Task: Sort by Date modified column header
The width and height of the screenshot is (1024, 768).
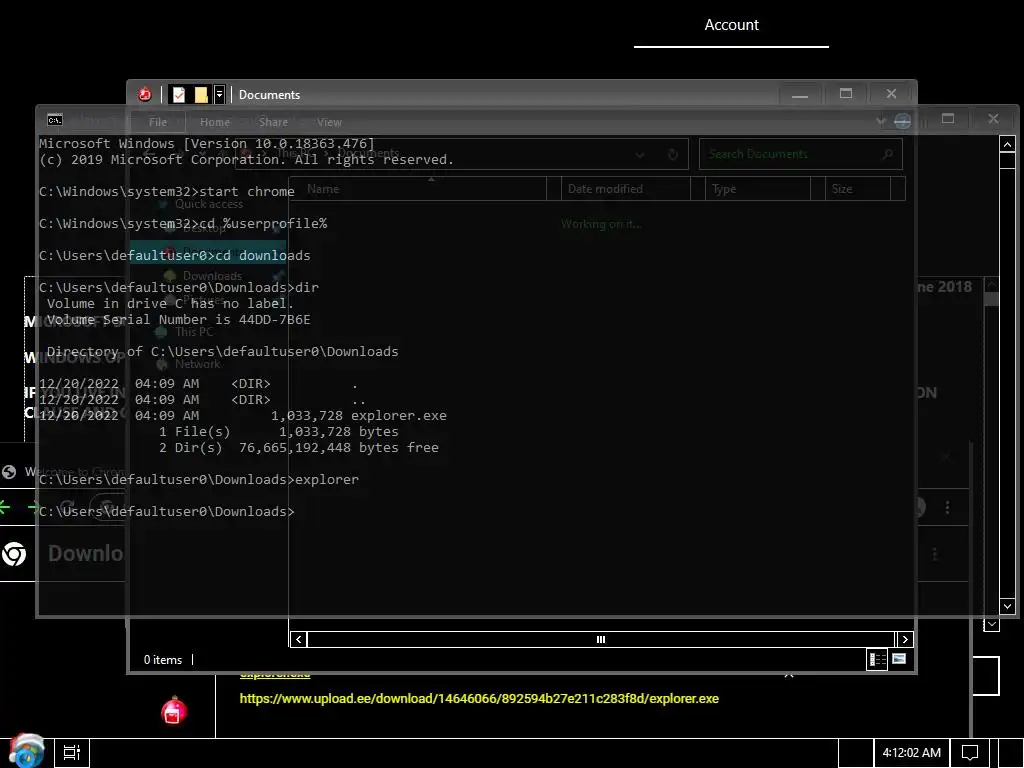Action: pos(626,189)
